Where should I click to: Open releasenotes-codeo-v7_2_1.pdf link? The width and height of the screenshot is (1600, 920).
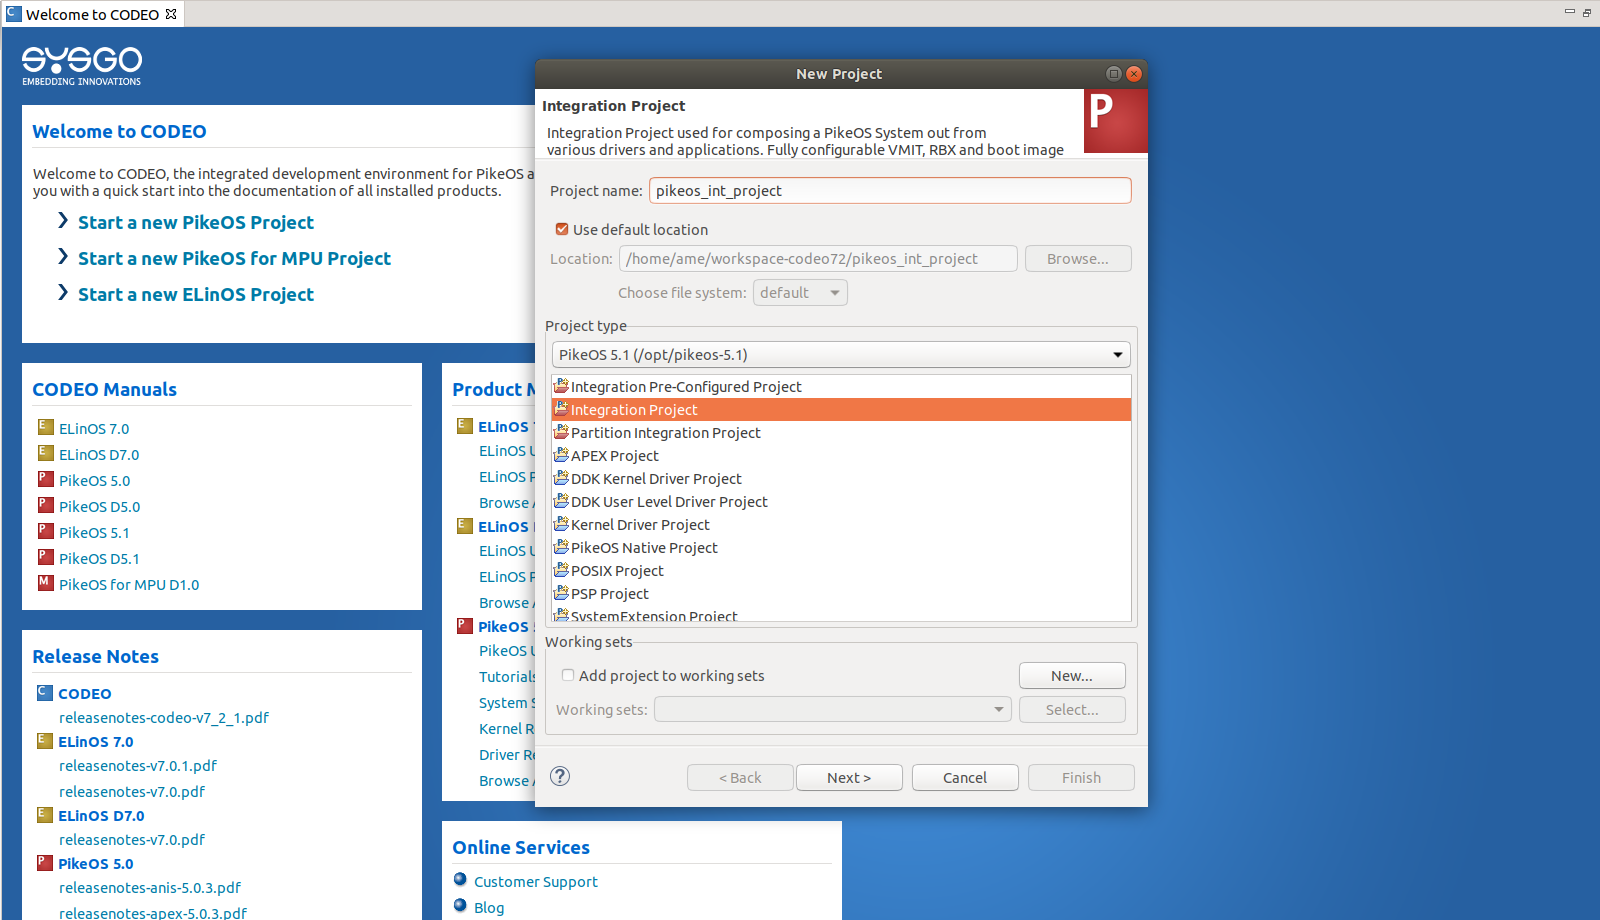(164, 718)
